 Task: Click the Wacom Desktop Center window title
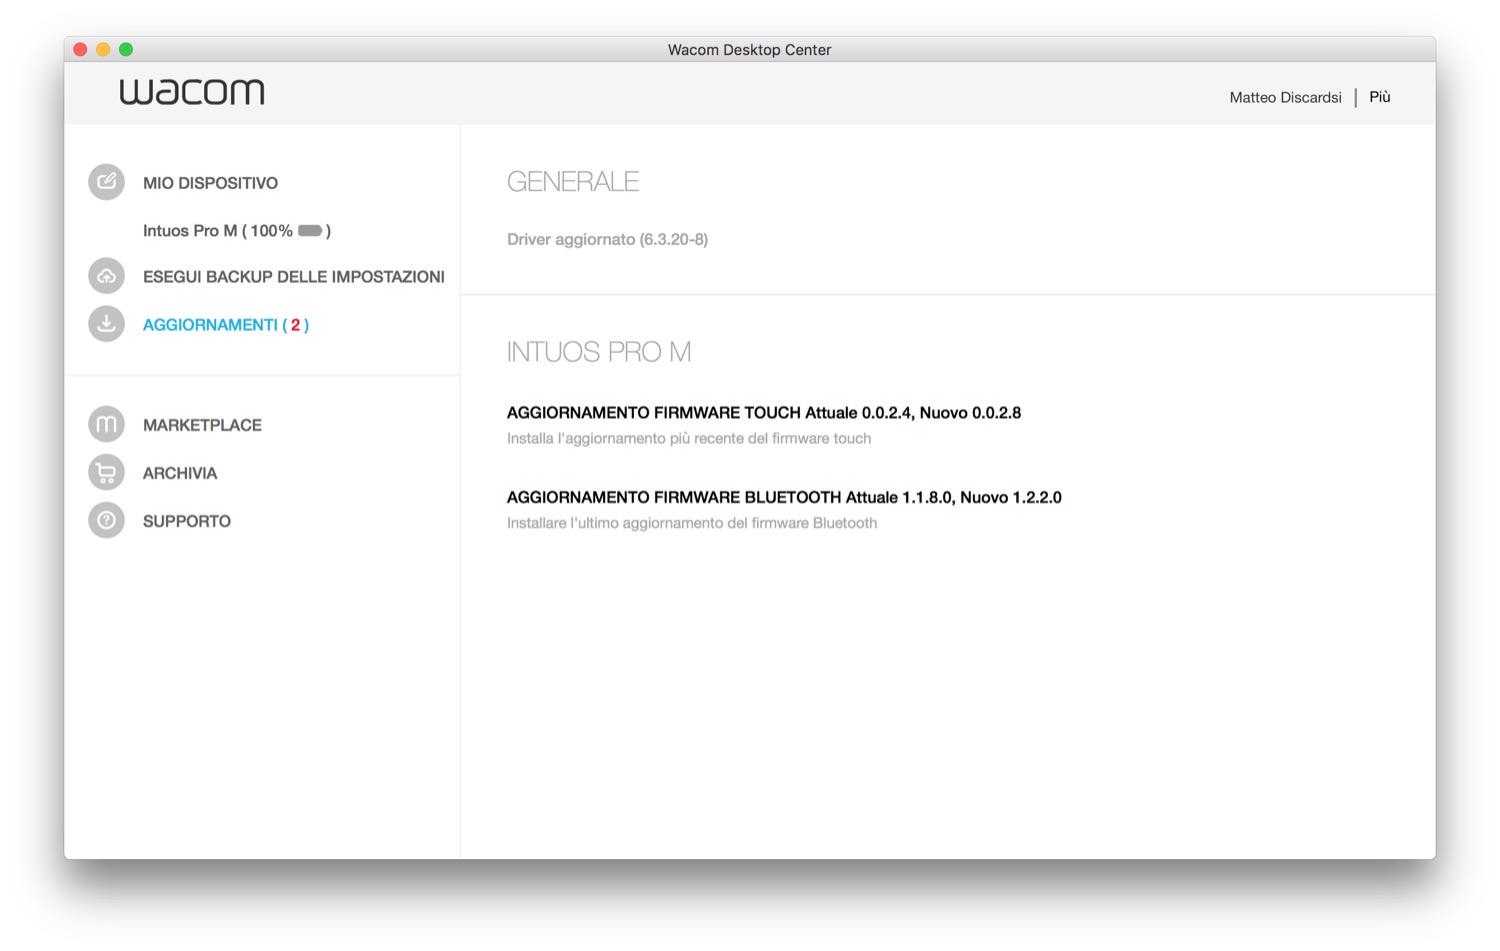[750, 50]
